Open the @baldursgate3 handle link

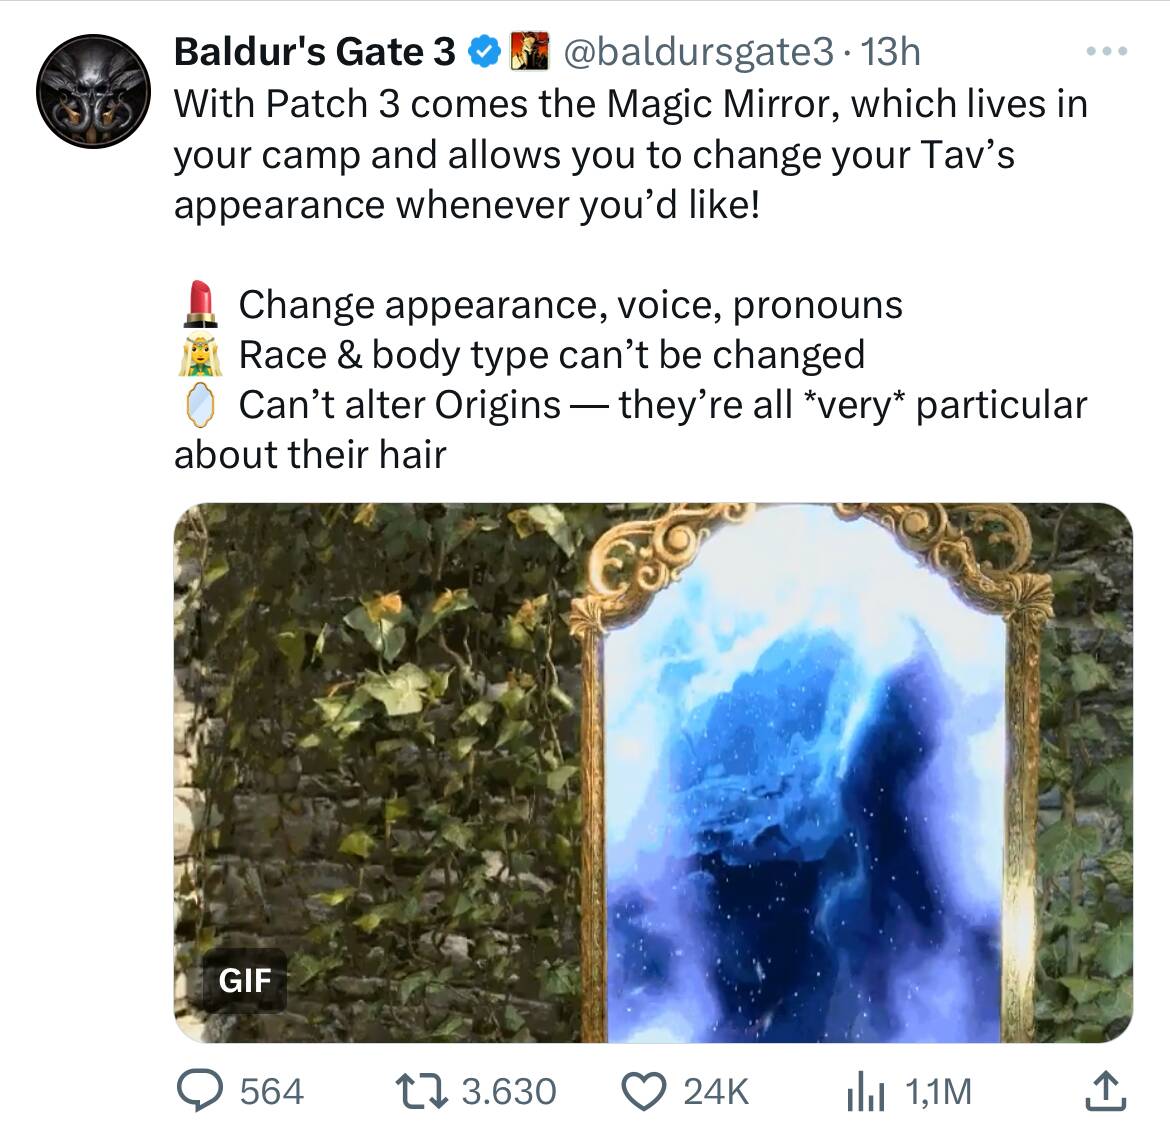tap(698, 52)
